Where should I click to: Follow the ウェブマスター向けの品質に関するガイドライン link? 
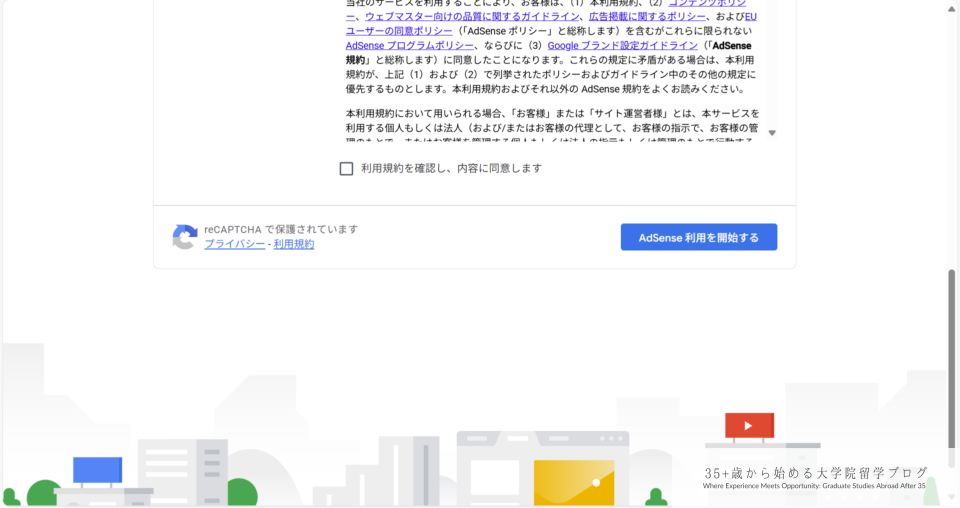coord(470,17)
